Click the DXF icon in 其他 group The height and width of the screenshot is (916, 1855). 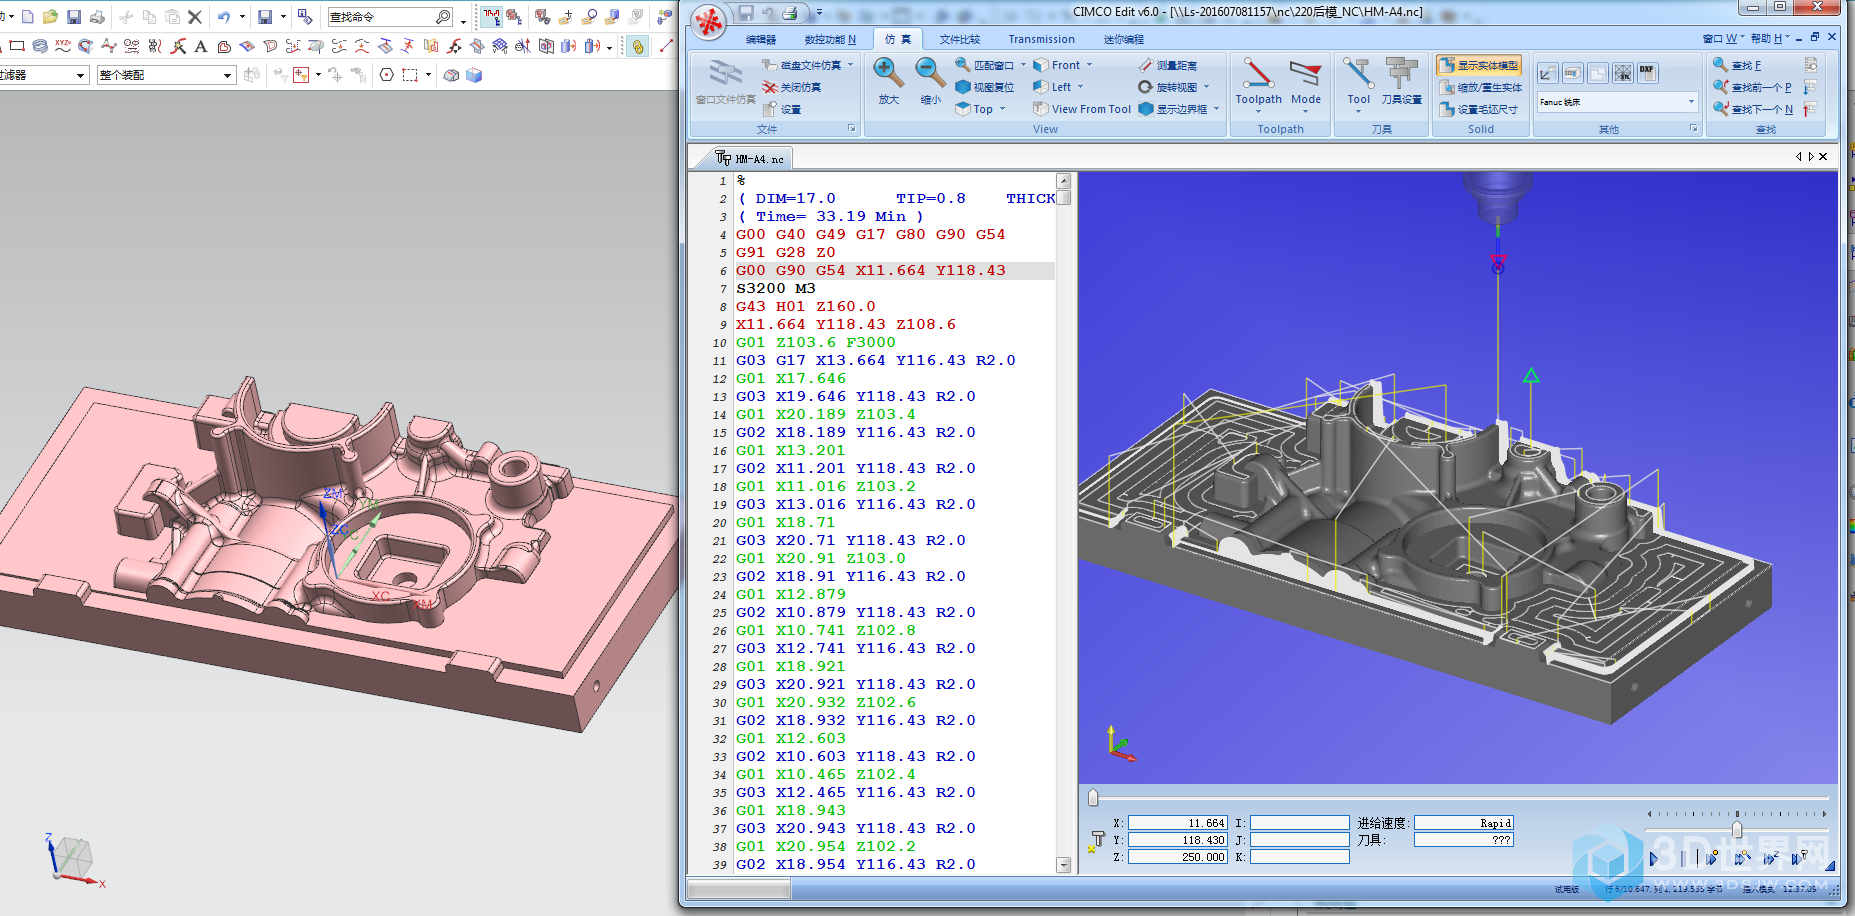[1647, 73]
